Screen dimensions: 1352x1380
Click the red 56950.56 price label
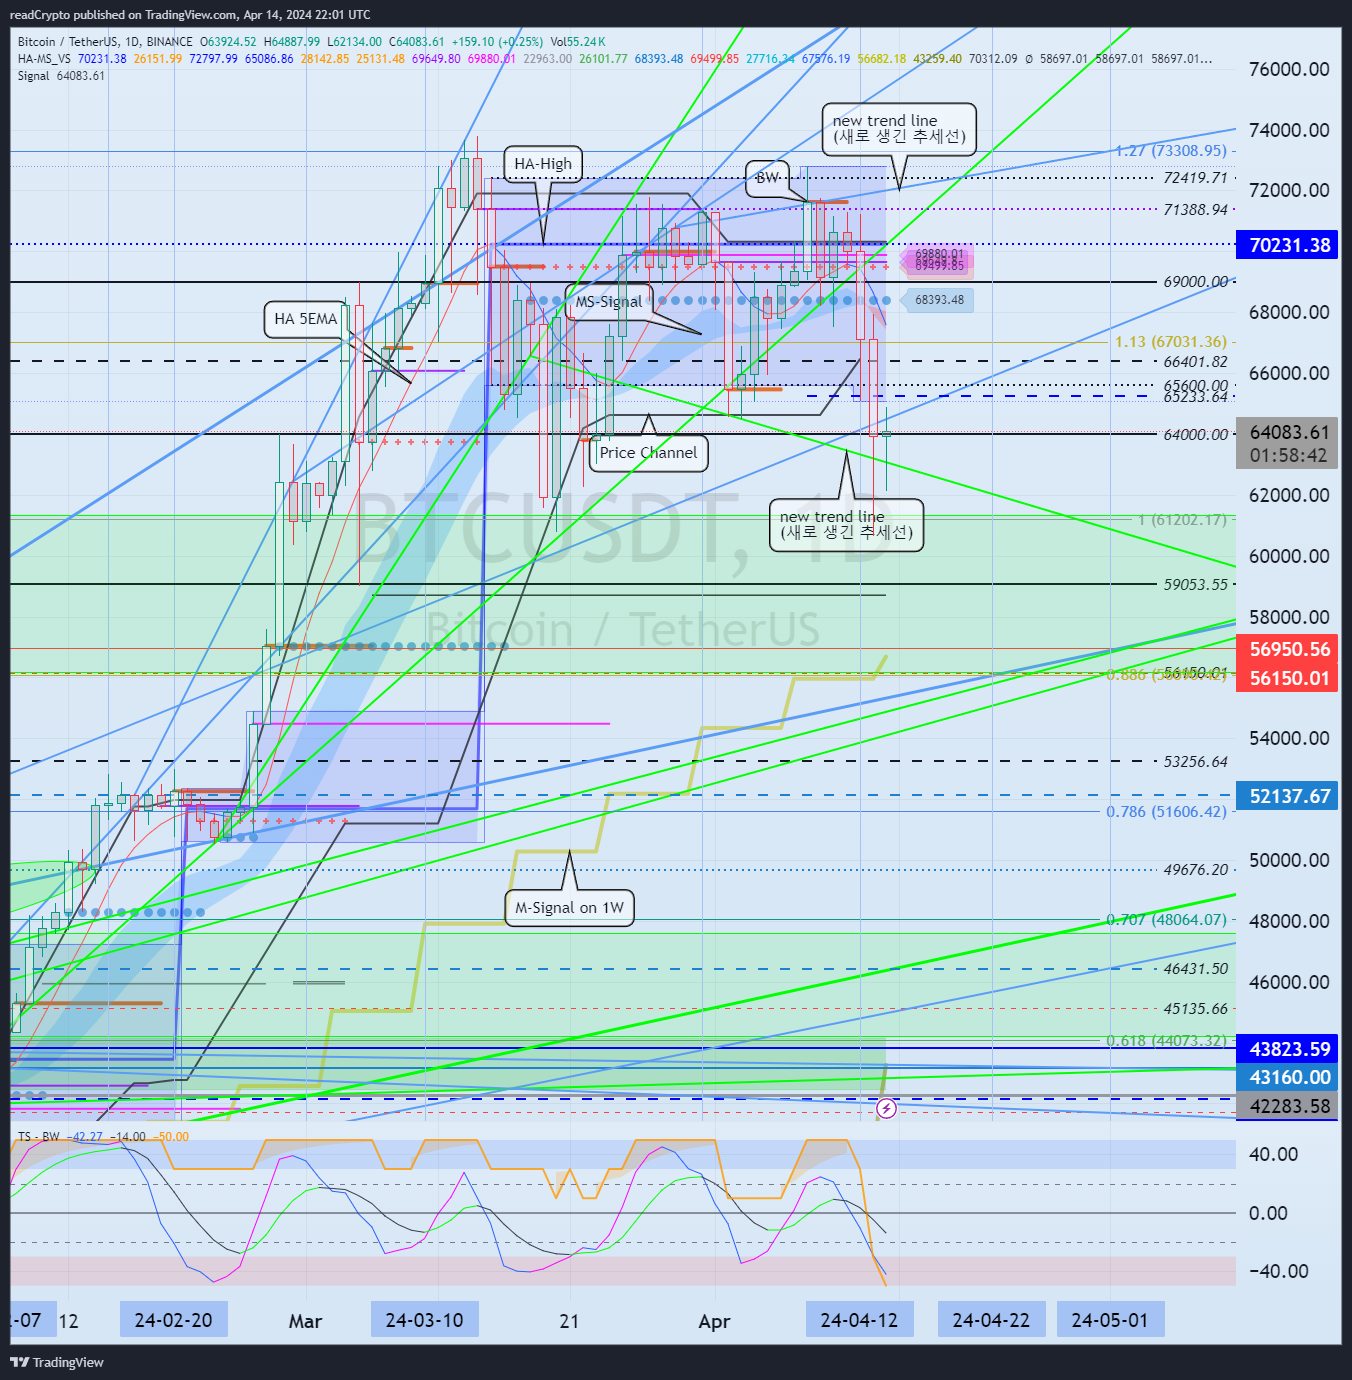coord(1287,650)
